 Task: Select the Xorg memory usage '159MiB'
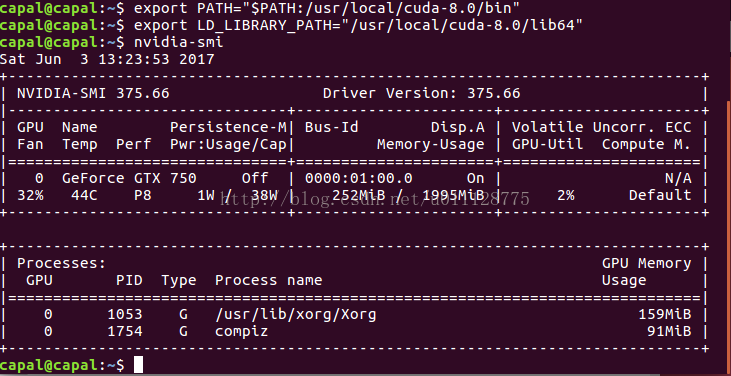(x=665, y=314)
